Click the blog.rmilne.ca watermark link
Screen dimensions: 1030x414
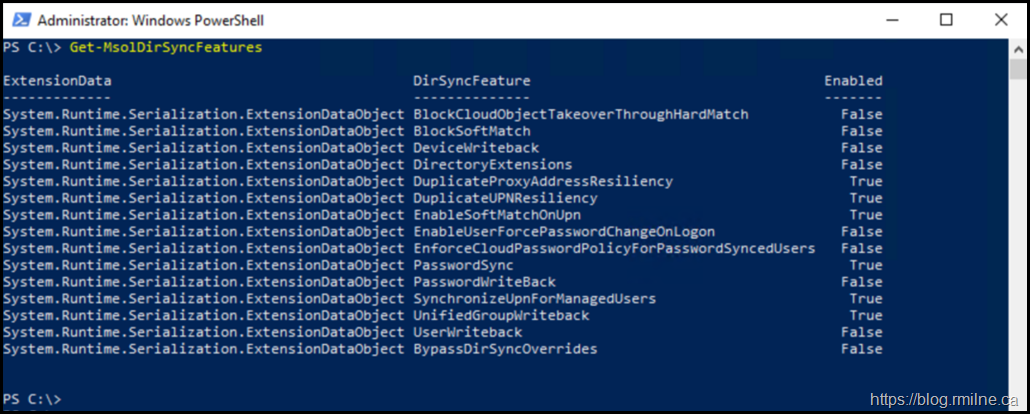(946, 399)
